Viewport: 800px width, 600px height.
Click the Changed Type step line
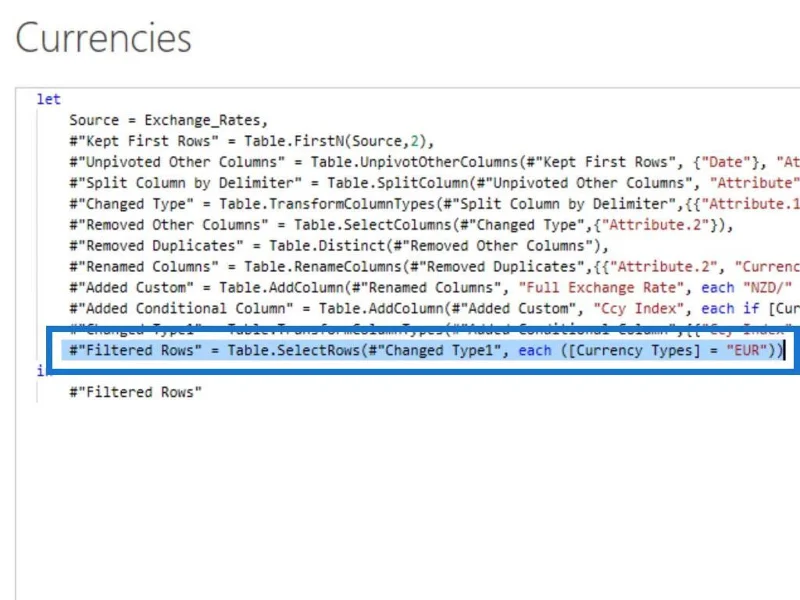pos(434,204)
